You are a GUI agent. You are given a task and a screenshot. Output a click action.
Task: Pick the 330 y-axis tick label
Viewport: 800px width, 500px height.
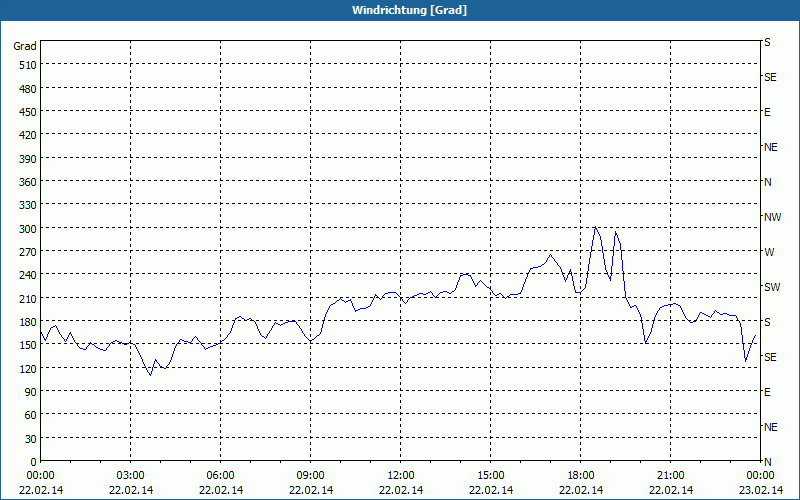tap(29, 205)
